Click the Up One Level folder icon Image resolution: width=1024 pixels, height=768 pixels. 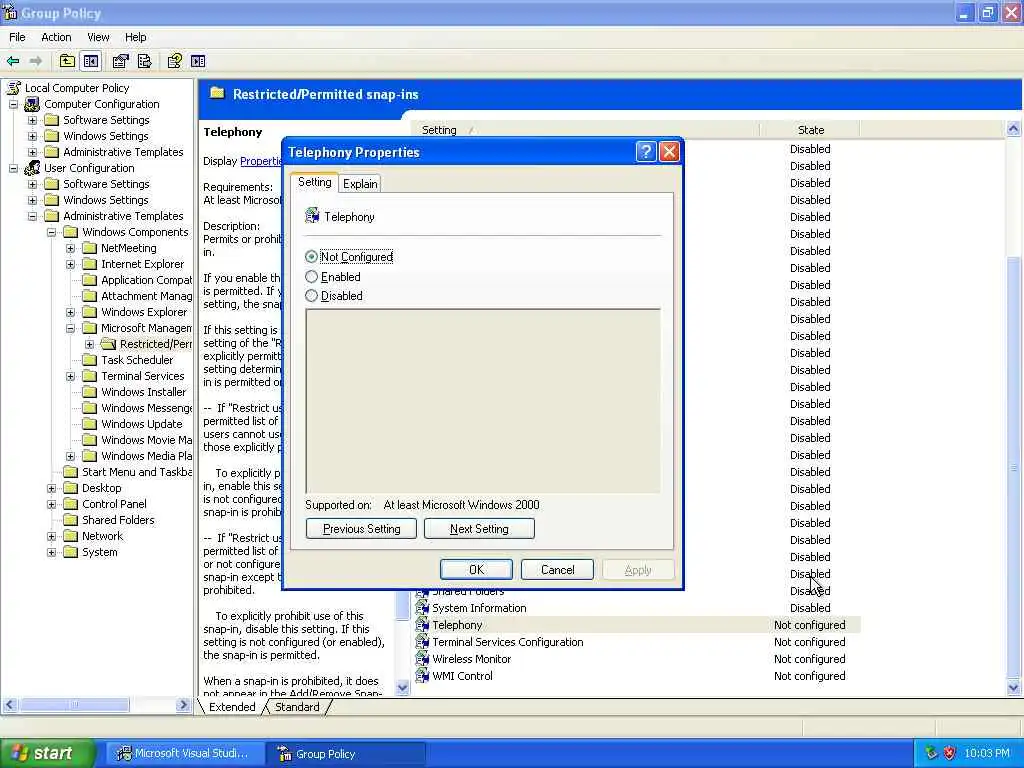coord(67,61)
